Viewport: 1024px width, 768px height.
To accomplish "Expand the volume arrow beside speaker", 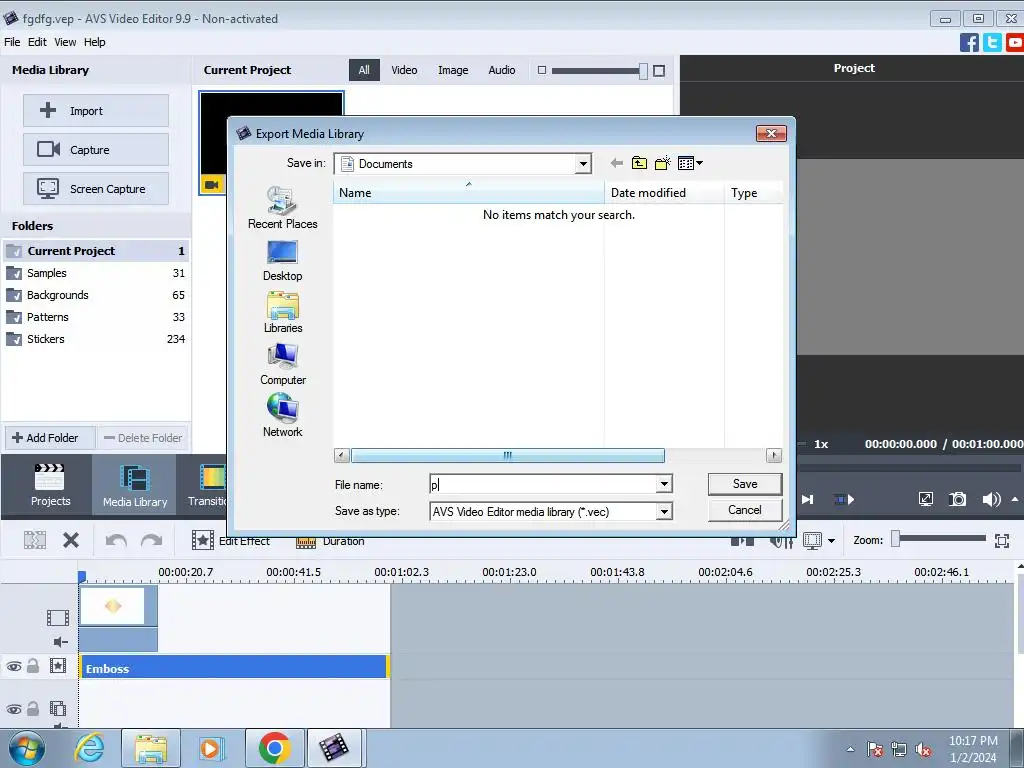I will (1015, 499).
